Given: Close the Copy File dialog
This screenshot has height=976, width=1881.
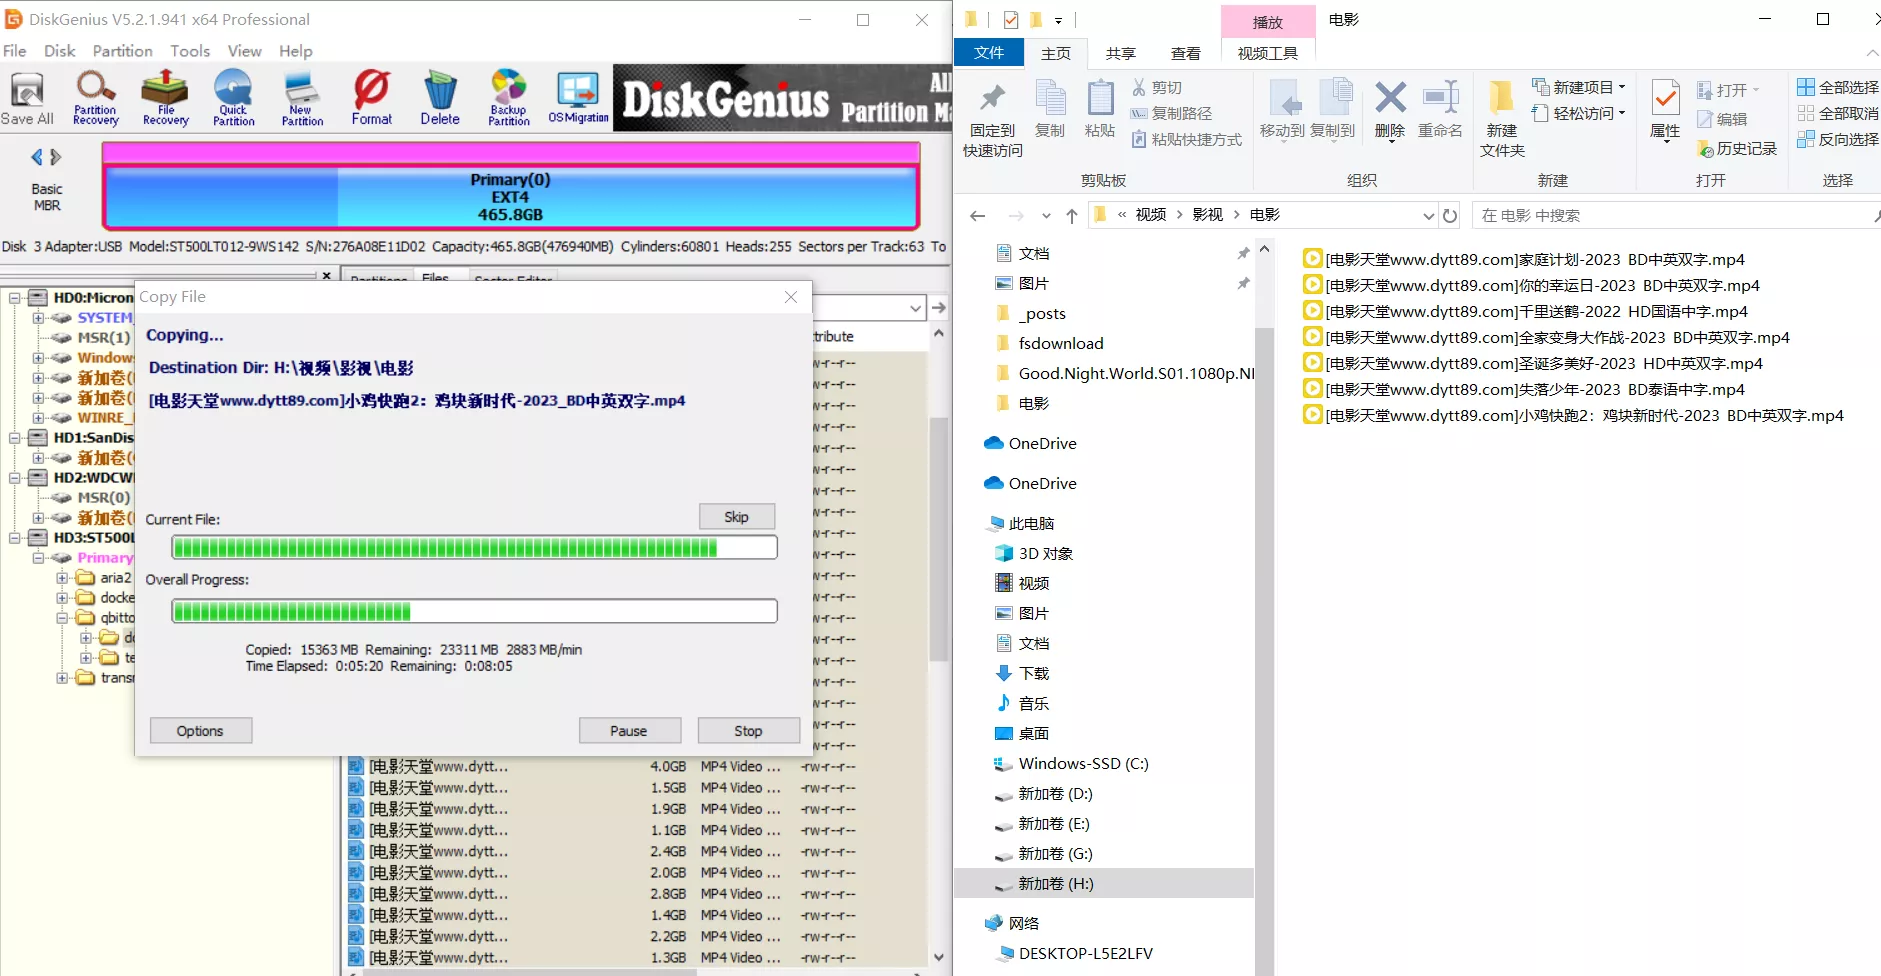Looking at the screenshot, I should click(791, 297).
